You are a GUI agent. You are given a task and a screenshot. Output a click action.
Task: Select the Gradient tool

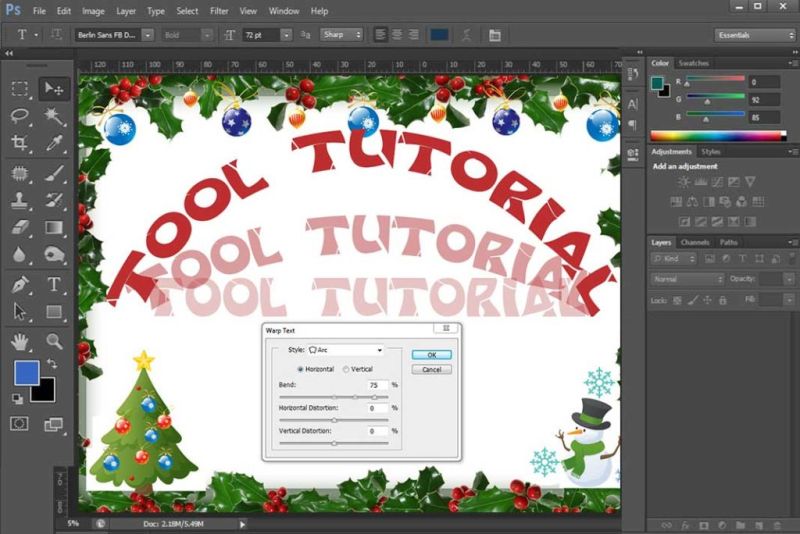pos(54,227)
